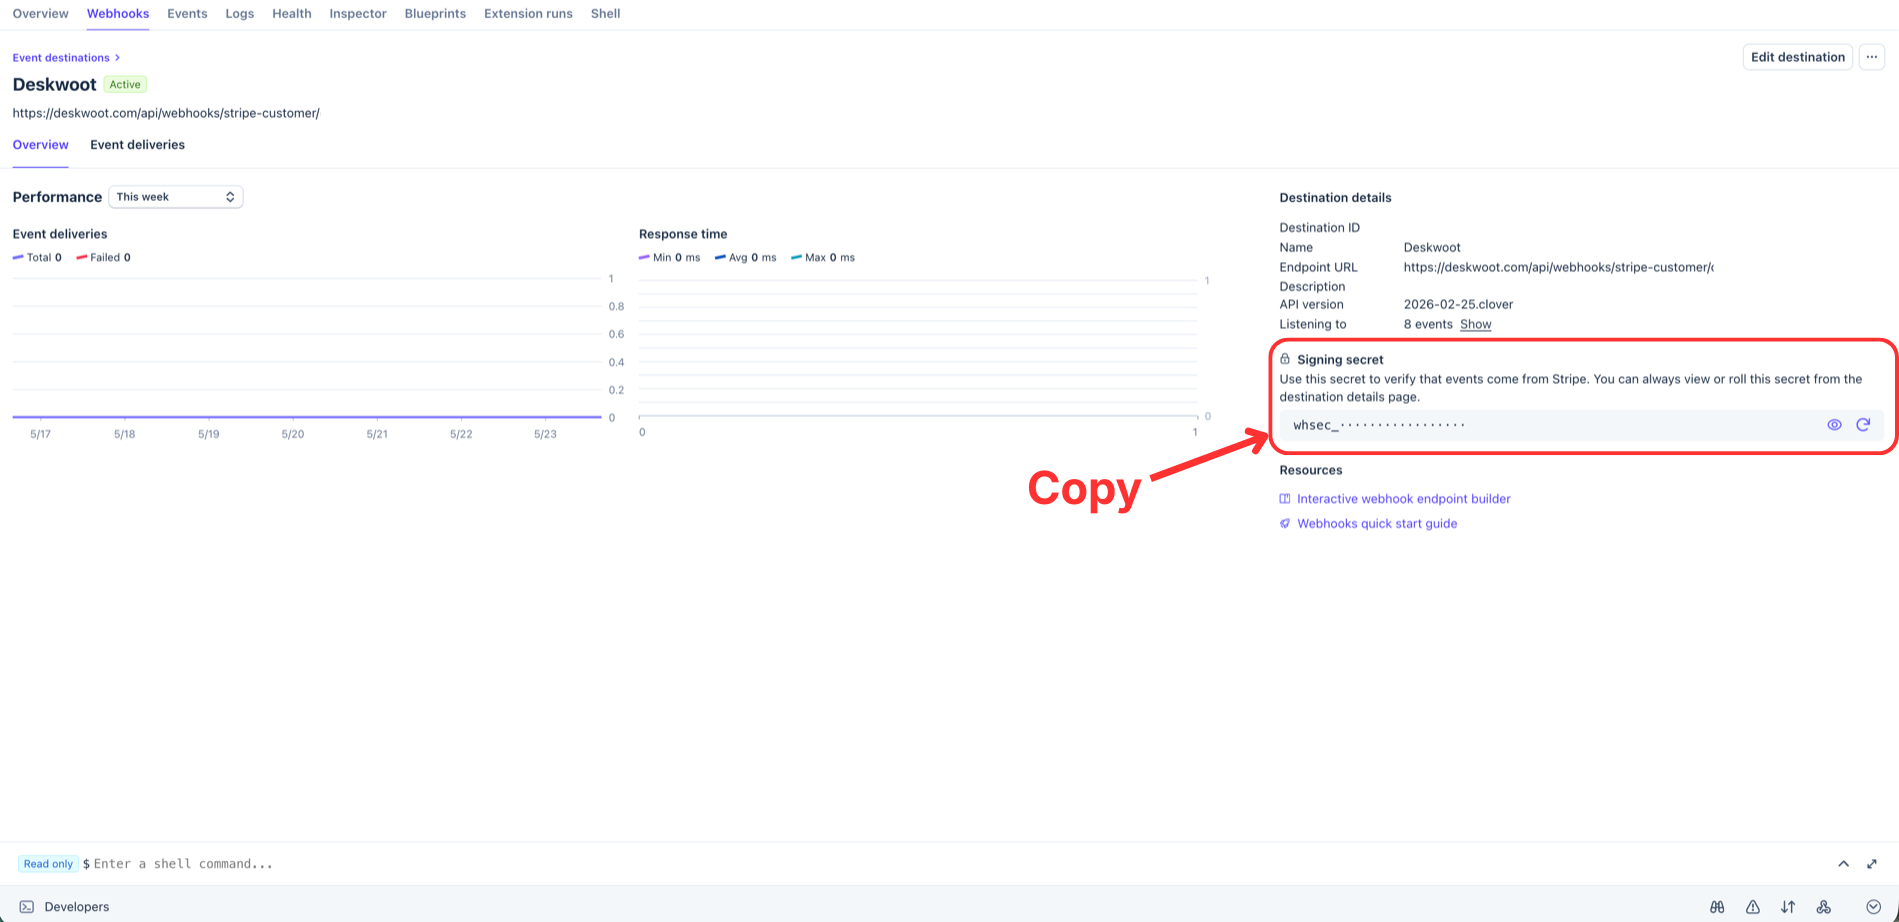Open the Logs top navigation tab
Screen dimensions: 1899x922
tap(240, 14)
